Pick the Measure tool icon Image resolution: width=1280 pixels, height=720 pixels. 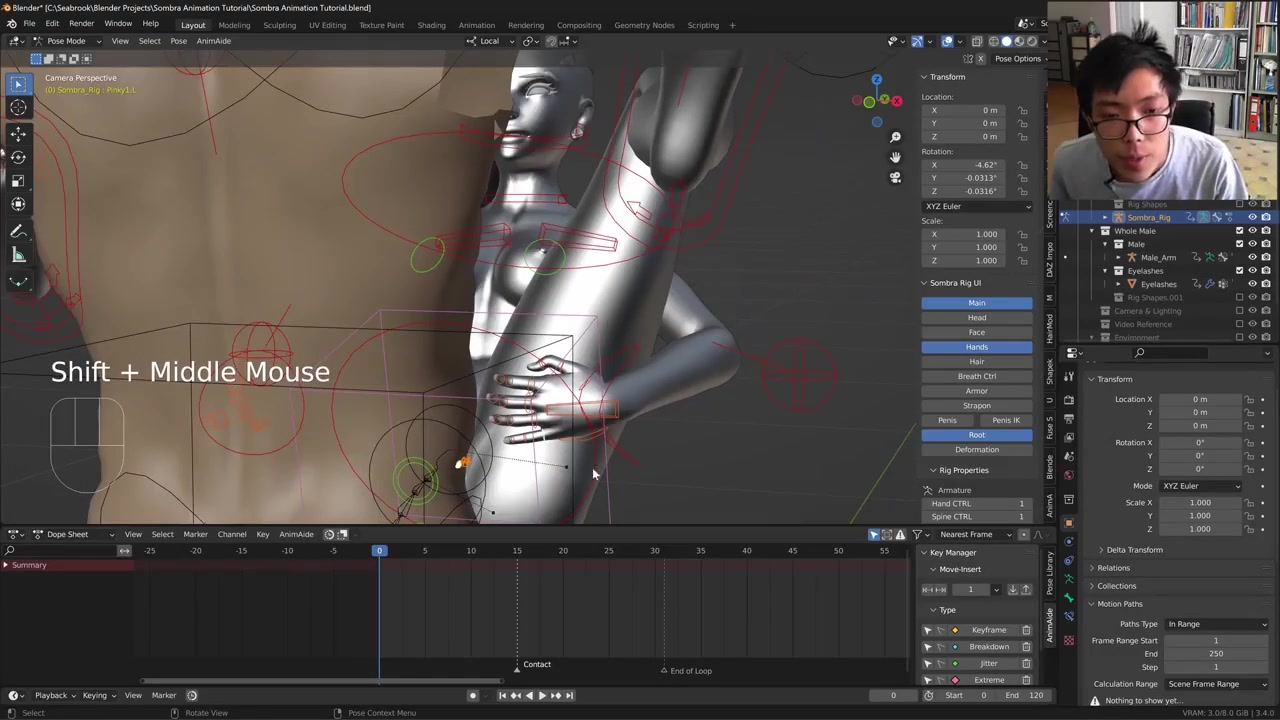coord(18,255)
